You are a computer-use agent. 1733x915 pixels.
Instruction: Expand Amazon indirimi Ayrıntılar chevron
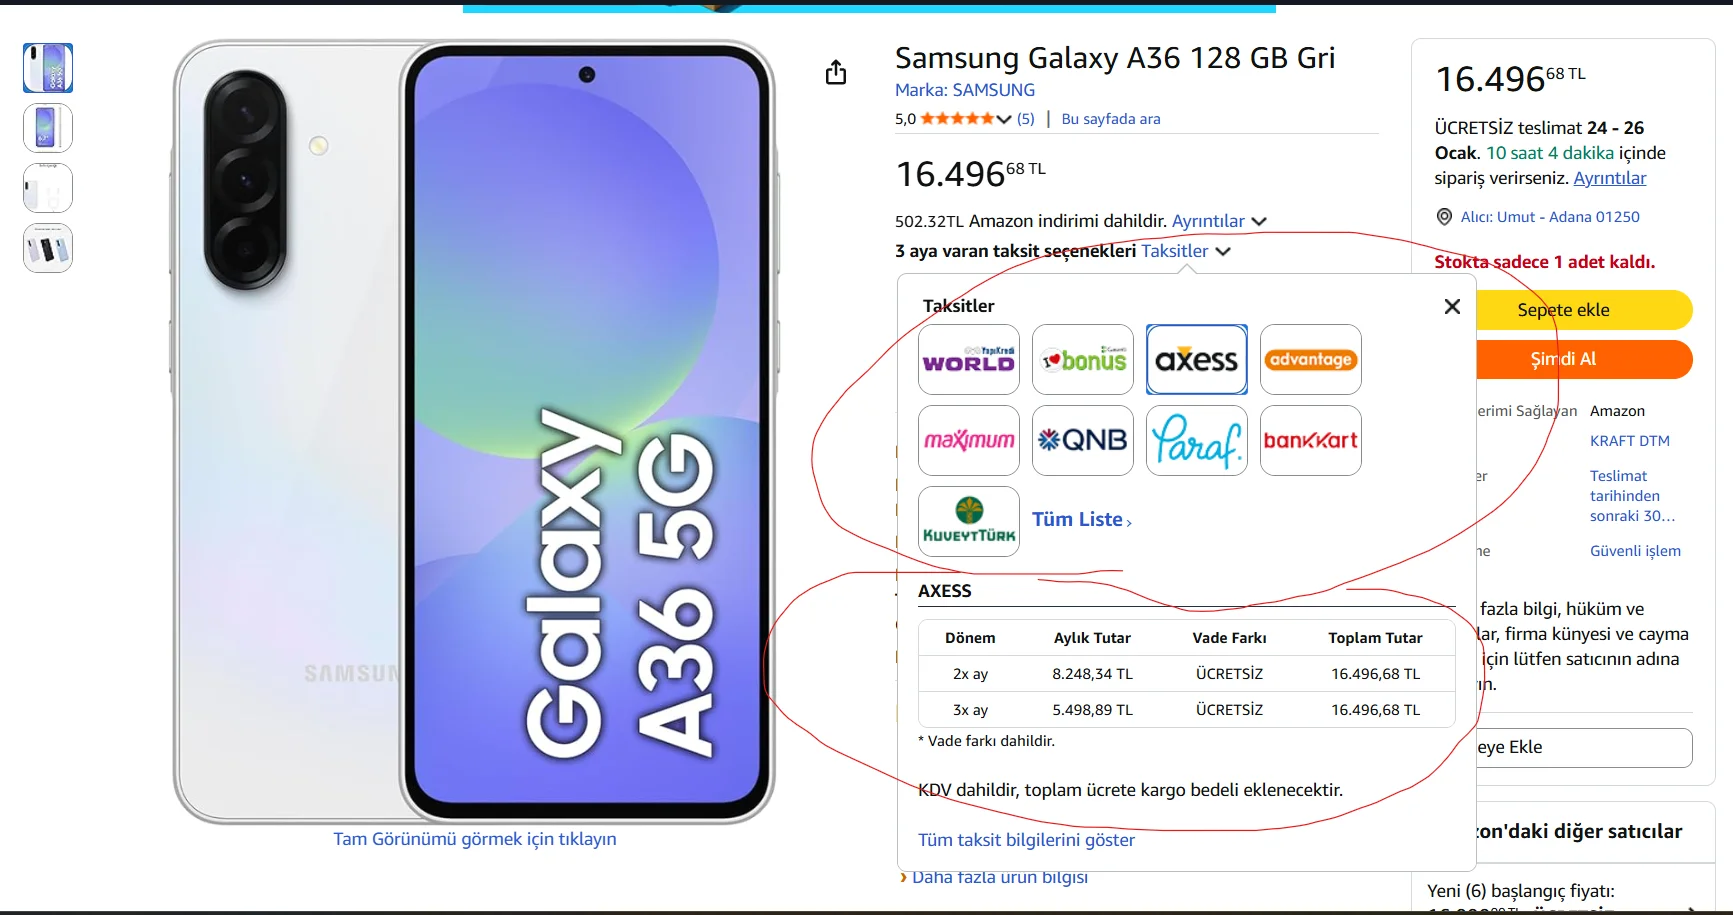click(x=1259, y=221)
